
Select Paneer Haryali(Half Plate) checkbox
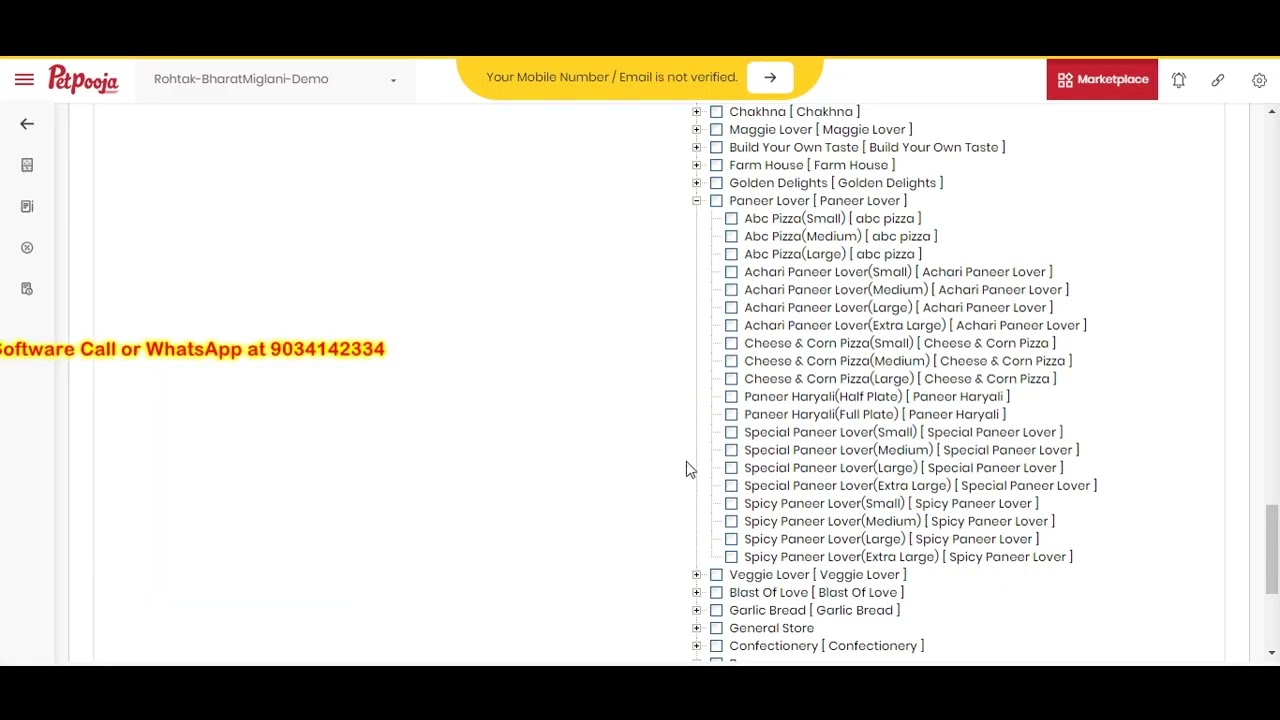click(x=731, y=397)
